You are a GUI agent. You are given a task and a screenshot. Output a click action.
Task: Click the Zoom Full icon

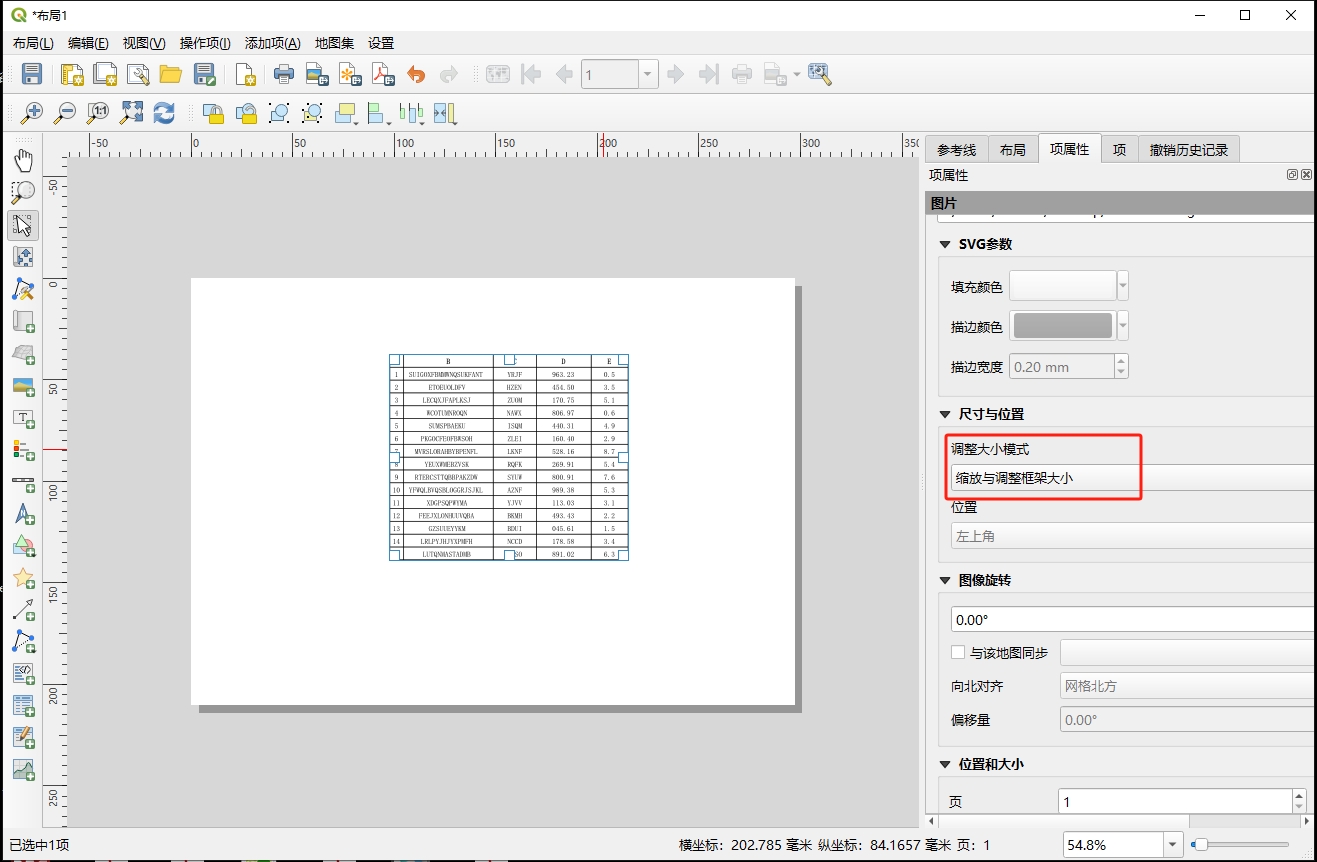click(x=131, y=113)
